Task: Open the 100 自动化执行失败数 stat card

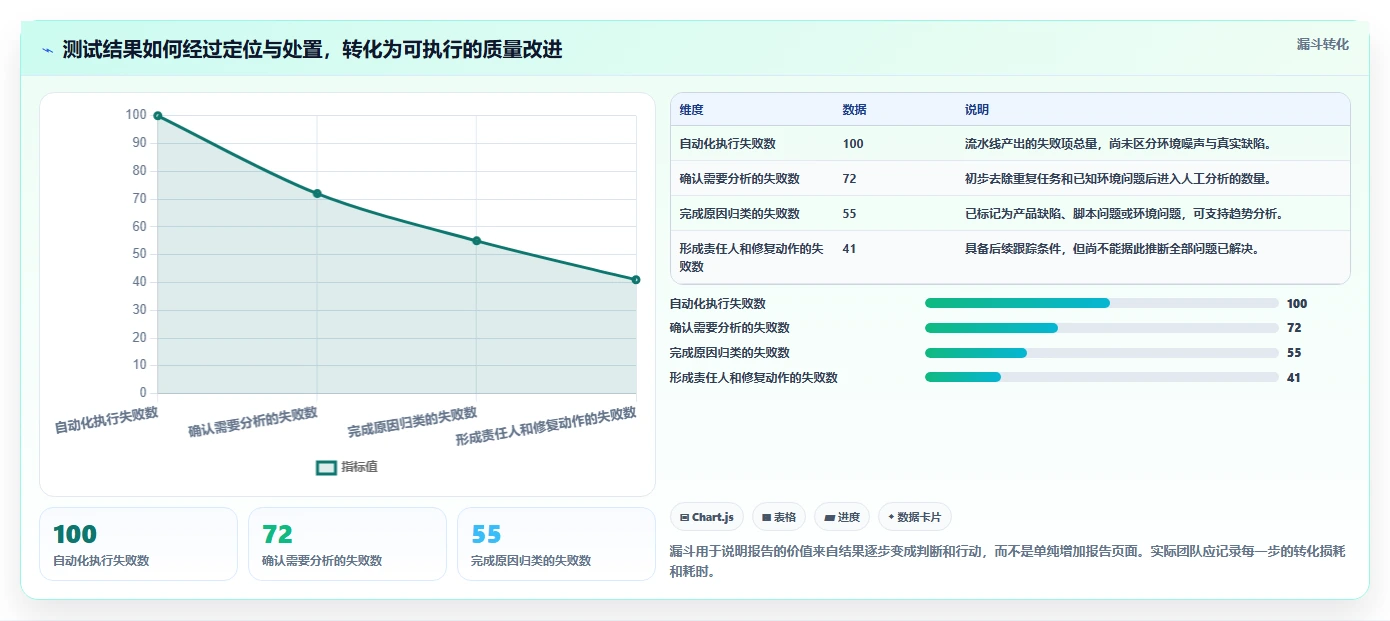Action: [x=139, y=544]
